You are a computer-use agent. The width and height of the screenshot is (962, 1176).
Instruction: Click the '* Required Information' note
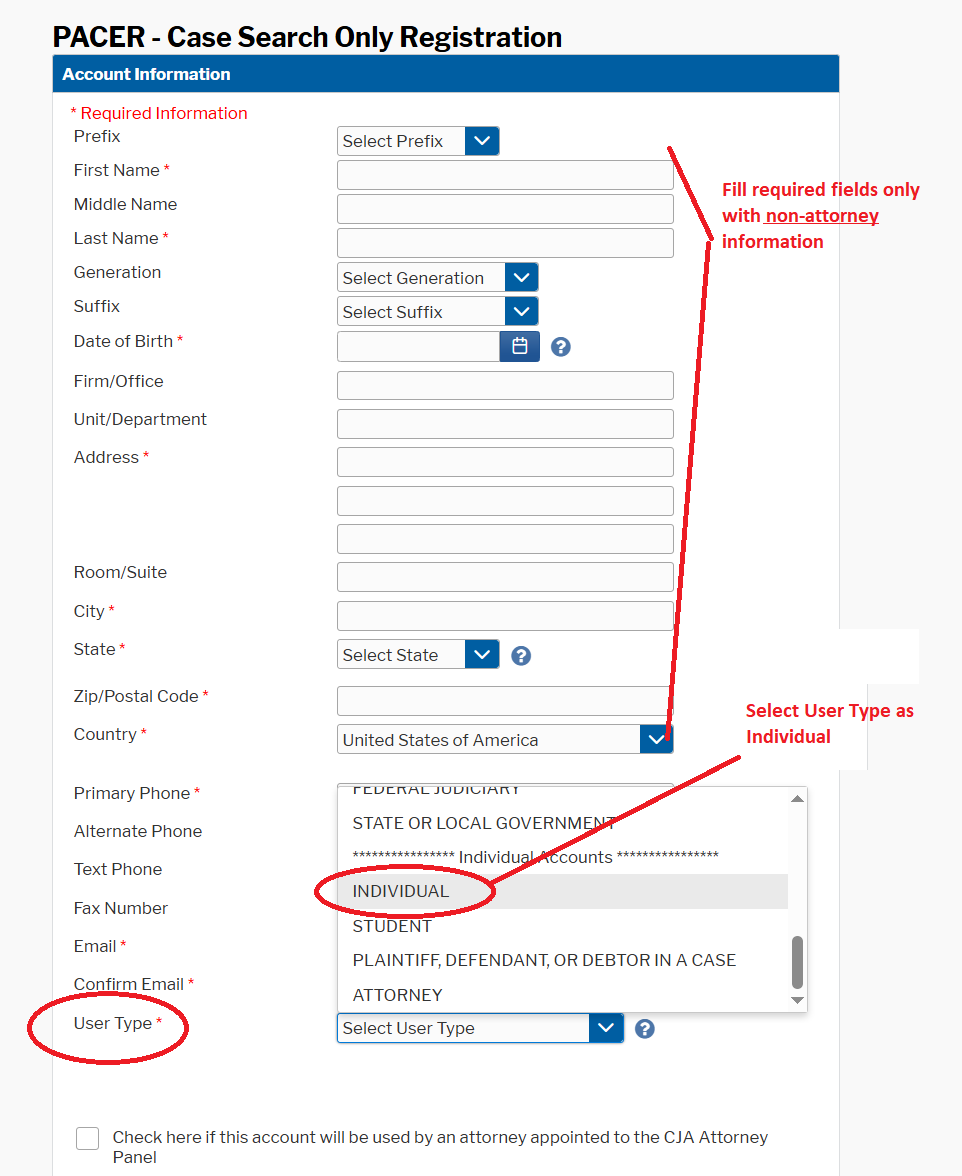coord(159,113)
